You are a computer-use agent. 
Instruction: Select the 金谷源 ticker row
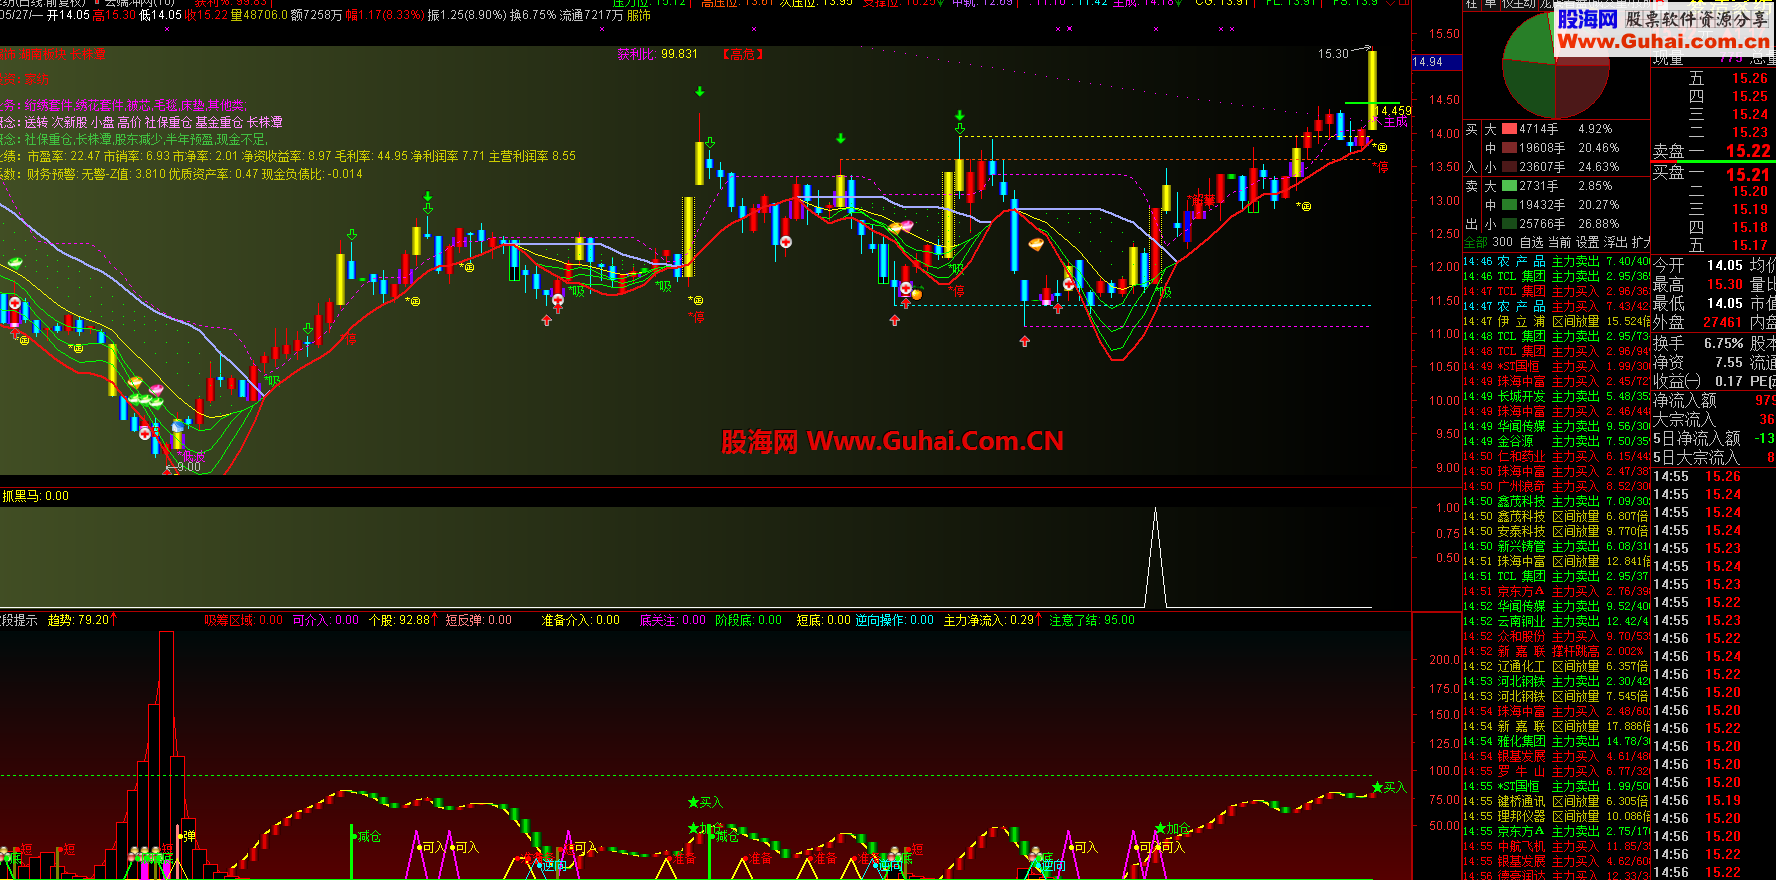[1556, 441]
